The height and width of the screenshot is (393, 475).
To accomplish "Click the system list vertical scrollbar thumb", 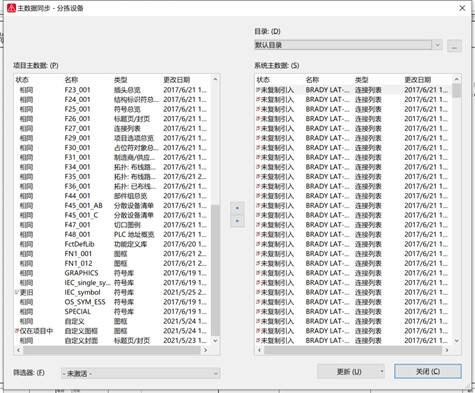I will pyautogui.click(x=457, y=90).
